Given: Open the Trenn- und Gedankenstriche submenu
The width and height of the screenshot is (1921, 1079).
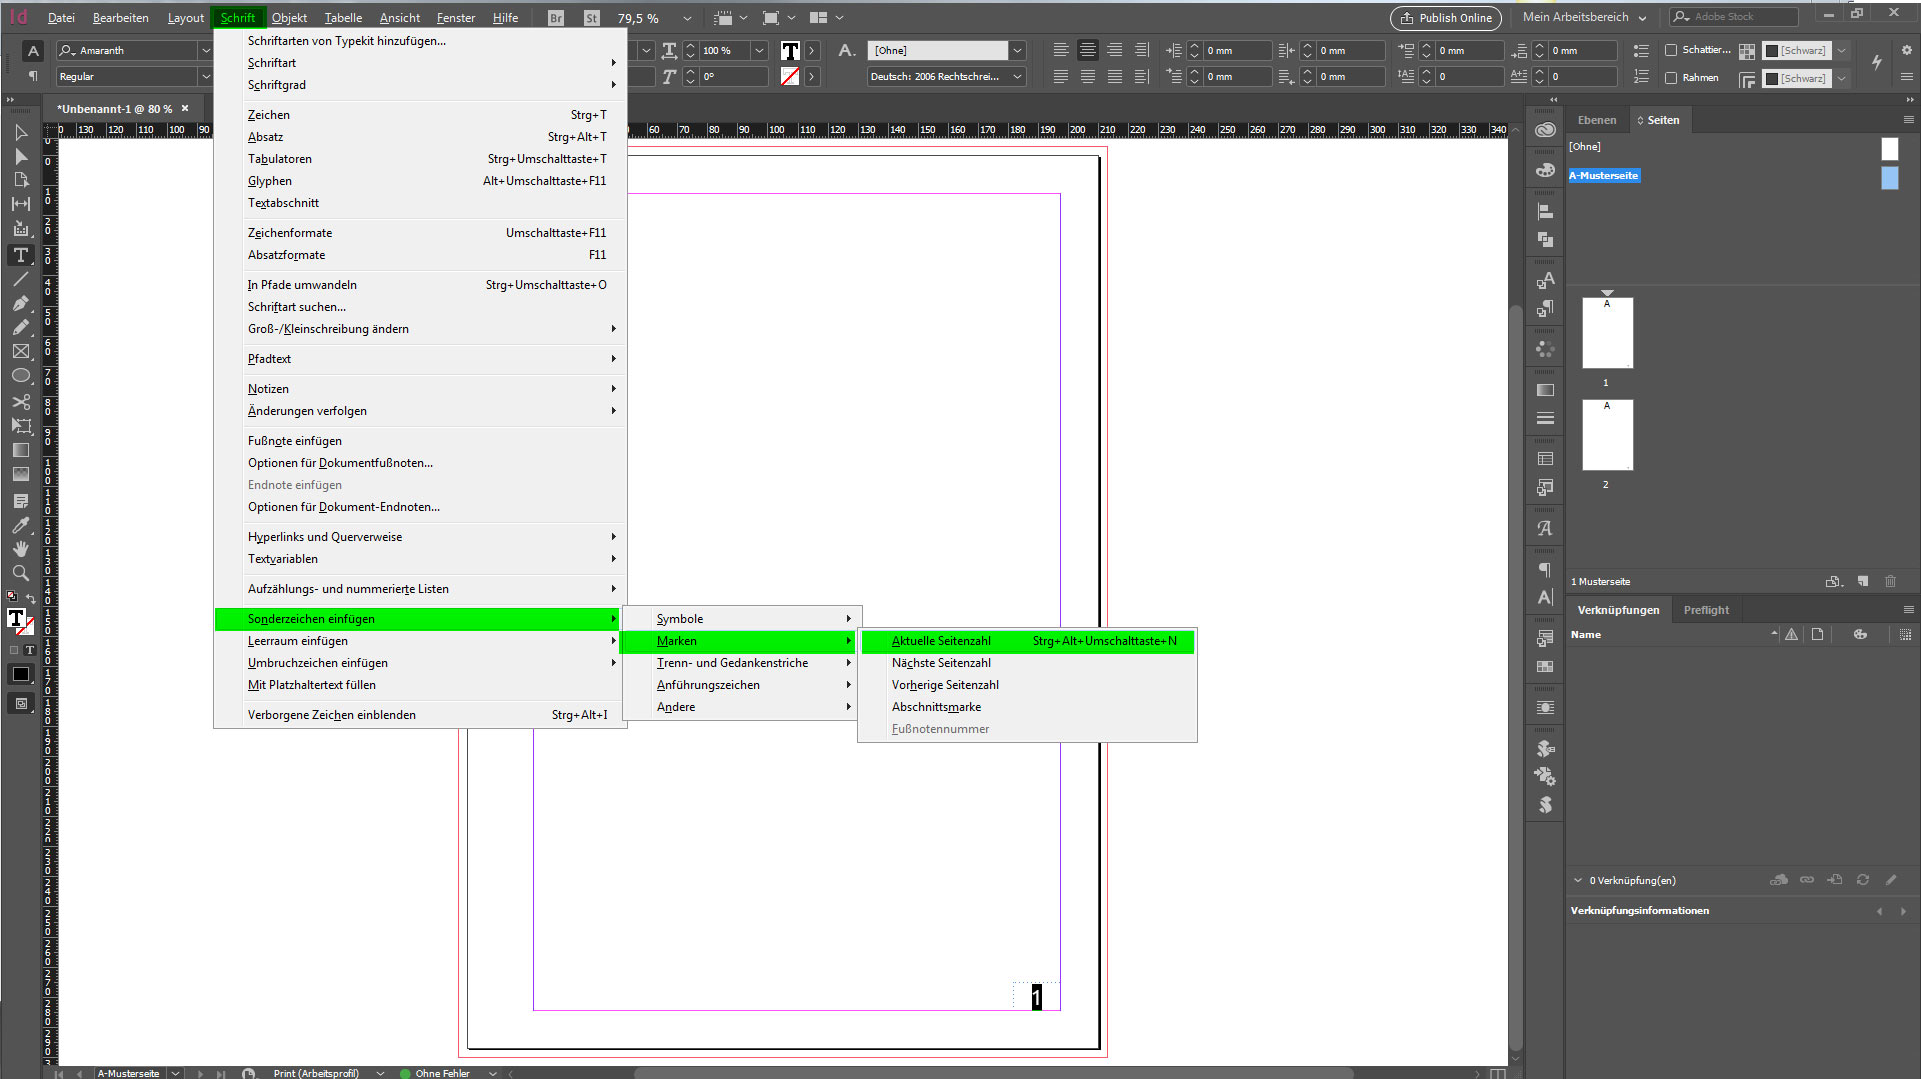Looking at the screenshot, I should (x=739, y=663).
